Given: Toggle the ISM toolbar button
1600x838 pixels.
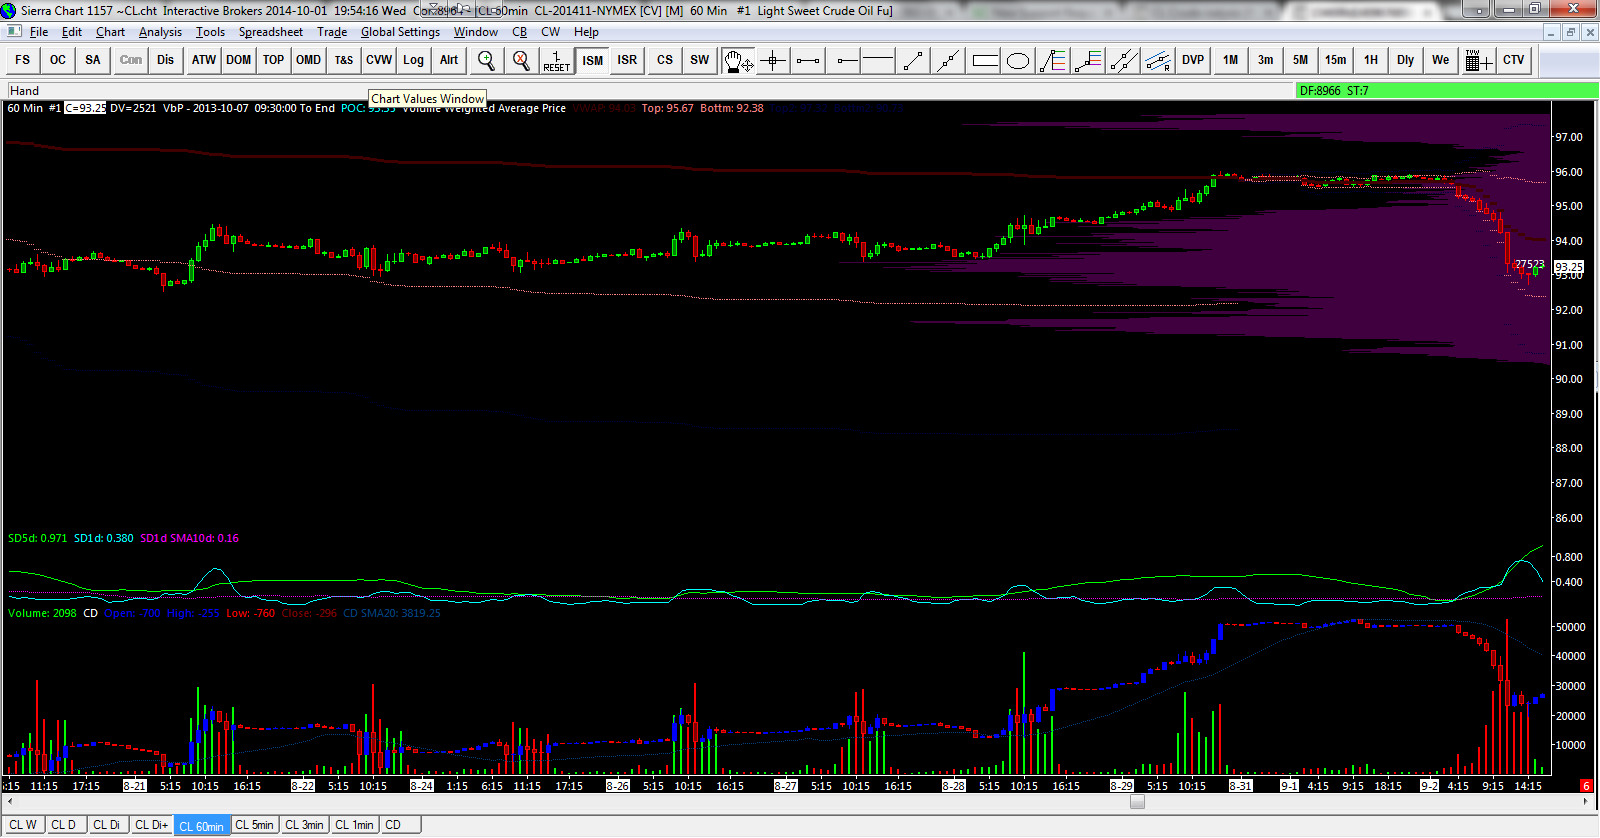Looking at the screenshot, I should [x=593, y=60].
